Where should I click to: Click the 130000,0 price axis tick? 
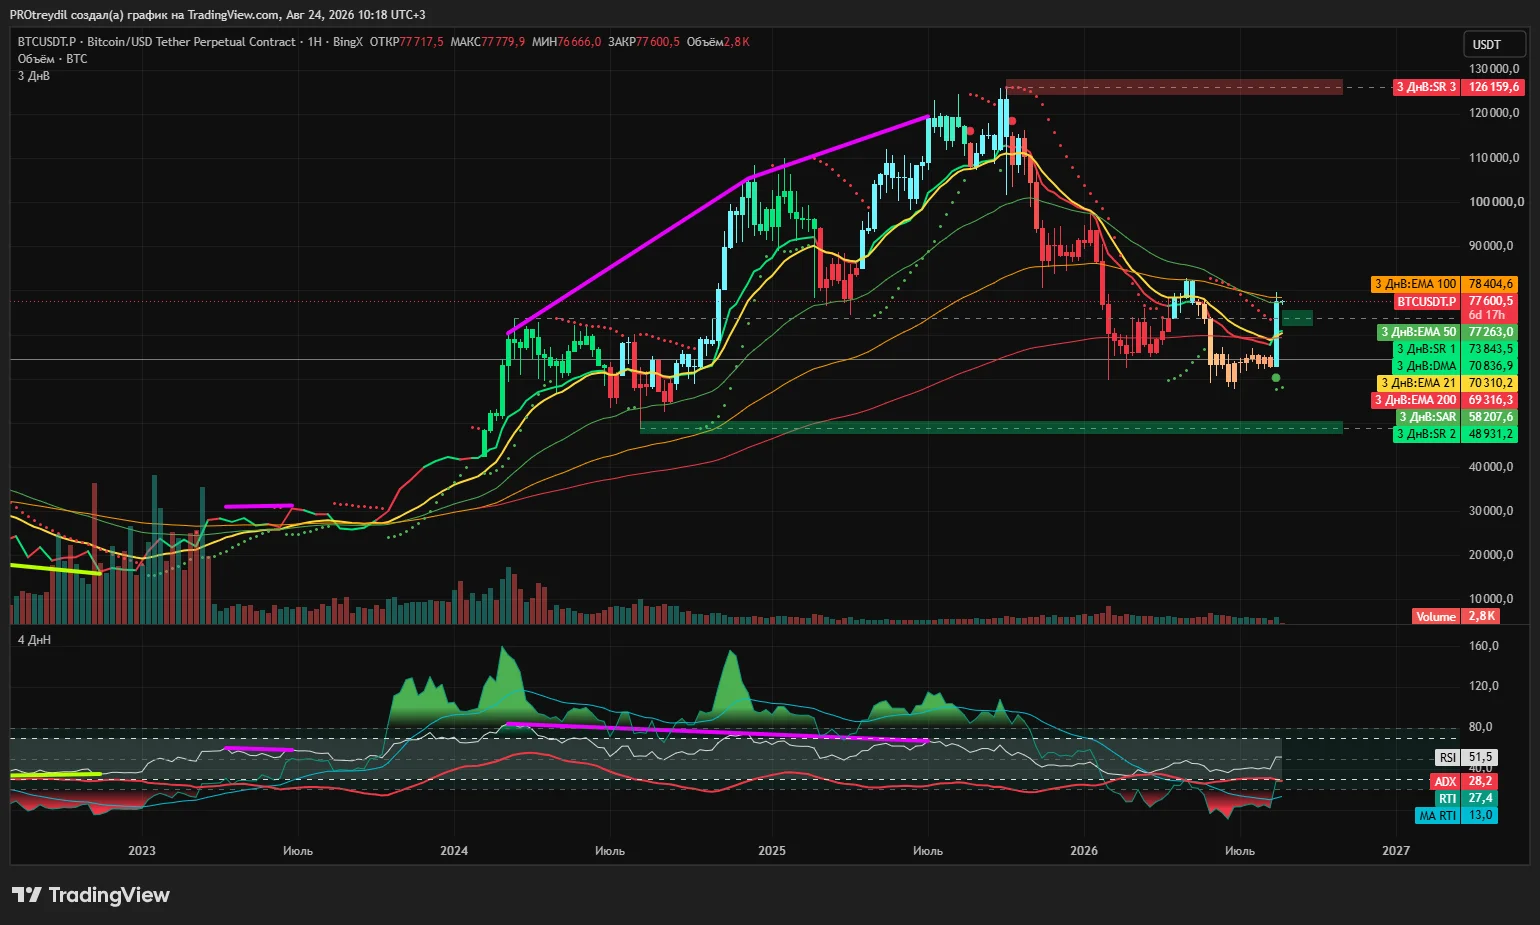[1494, 69]
